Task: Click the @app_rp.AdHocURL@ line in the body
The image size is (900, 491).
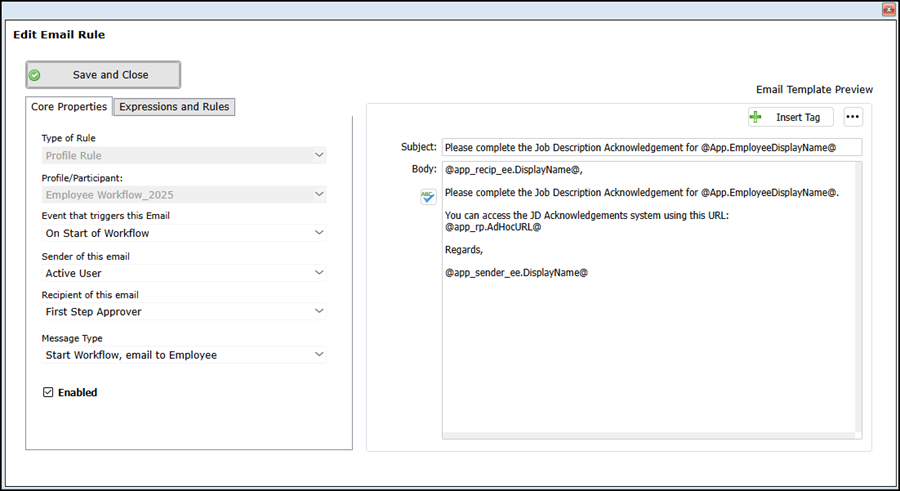Action: coord(493,227)
